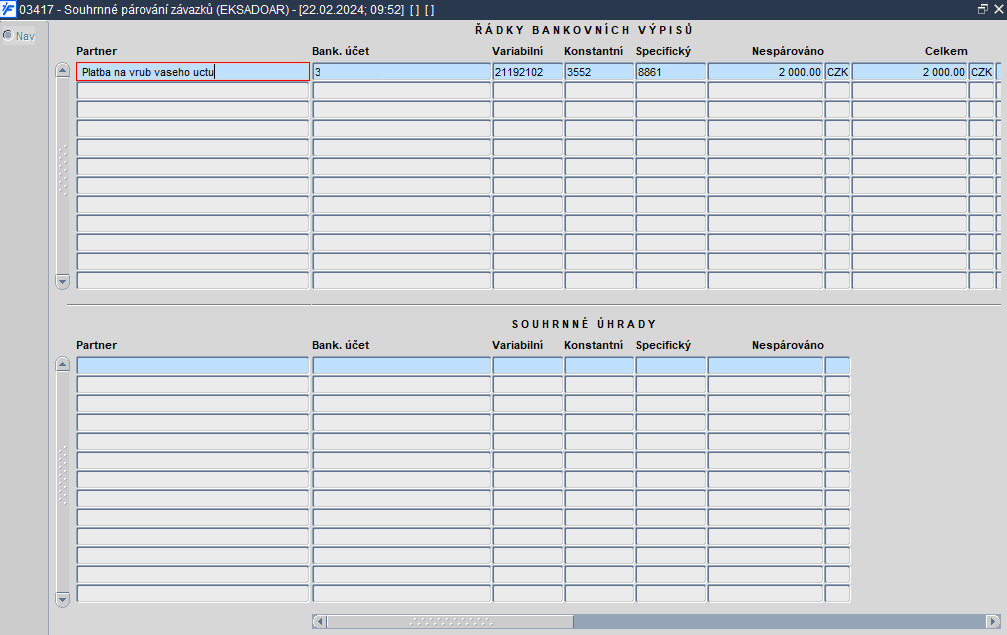Click SOUHRNNÉ ÚHRADY section heading
Screen dimensions: 1007x635
pyautogui.click(x=584, y=324)
